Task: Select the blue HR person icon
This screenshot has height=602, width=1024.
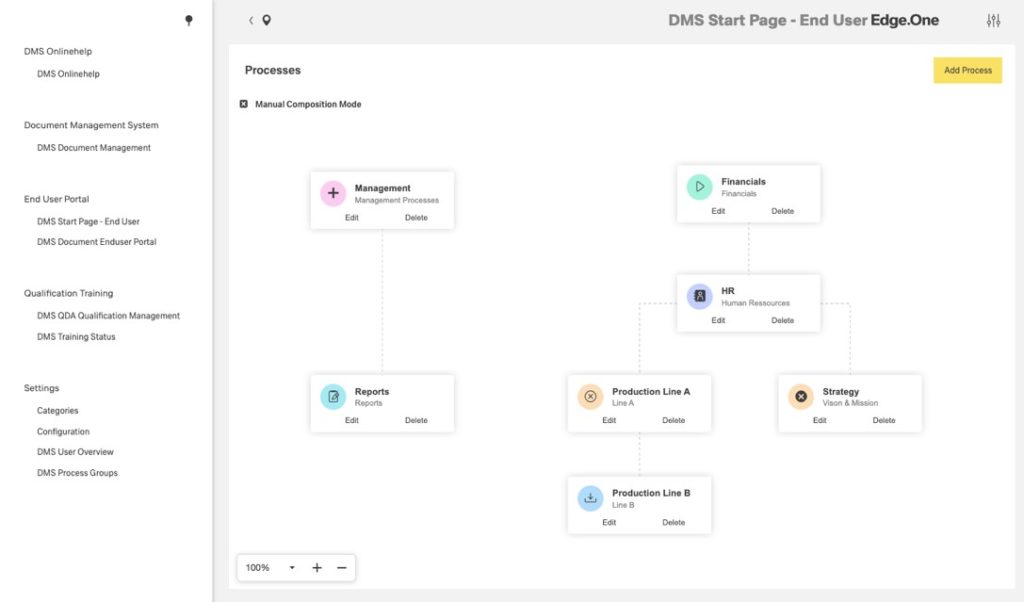Action: [699, 296]
